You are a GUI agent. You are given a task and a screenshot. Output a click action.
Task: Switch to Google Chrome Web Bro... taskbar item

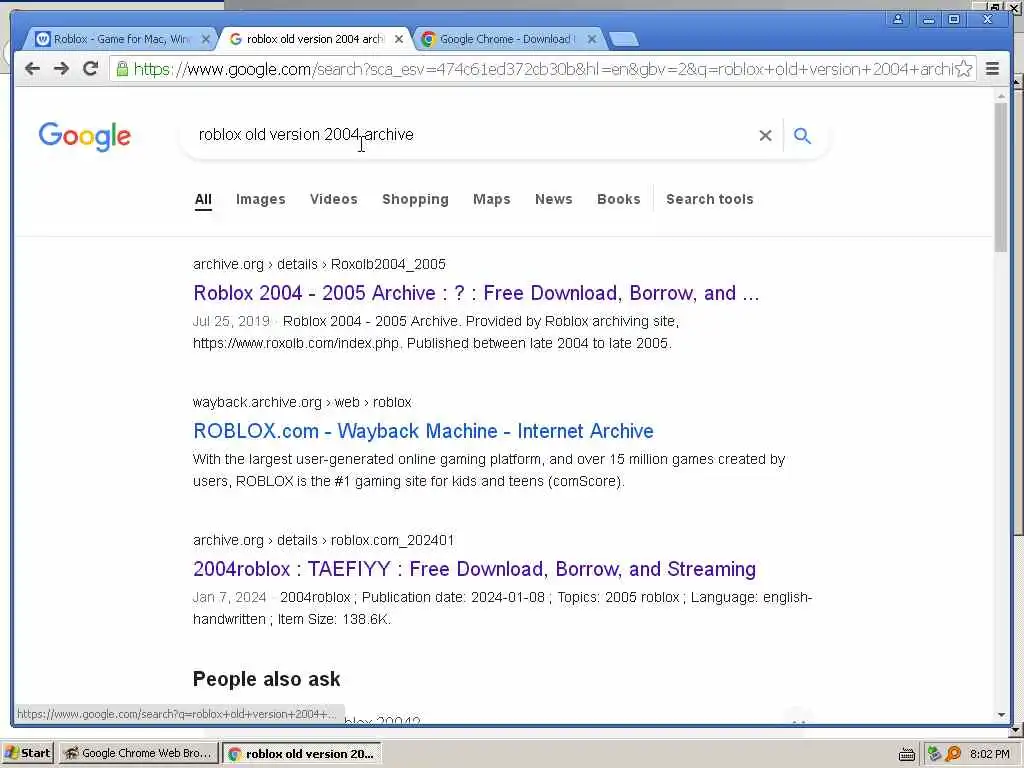(138, 753)
